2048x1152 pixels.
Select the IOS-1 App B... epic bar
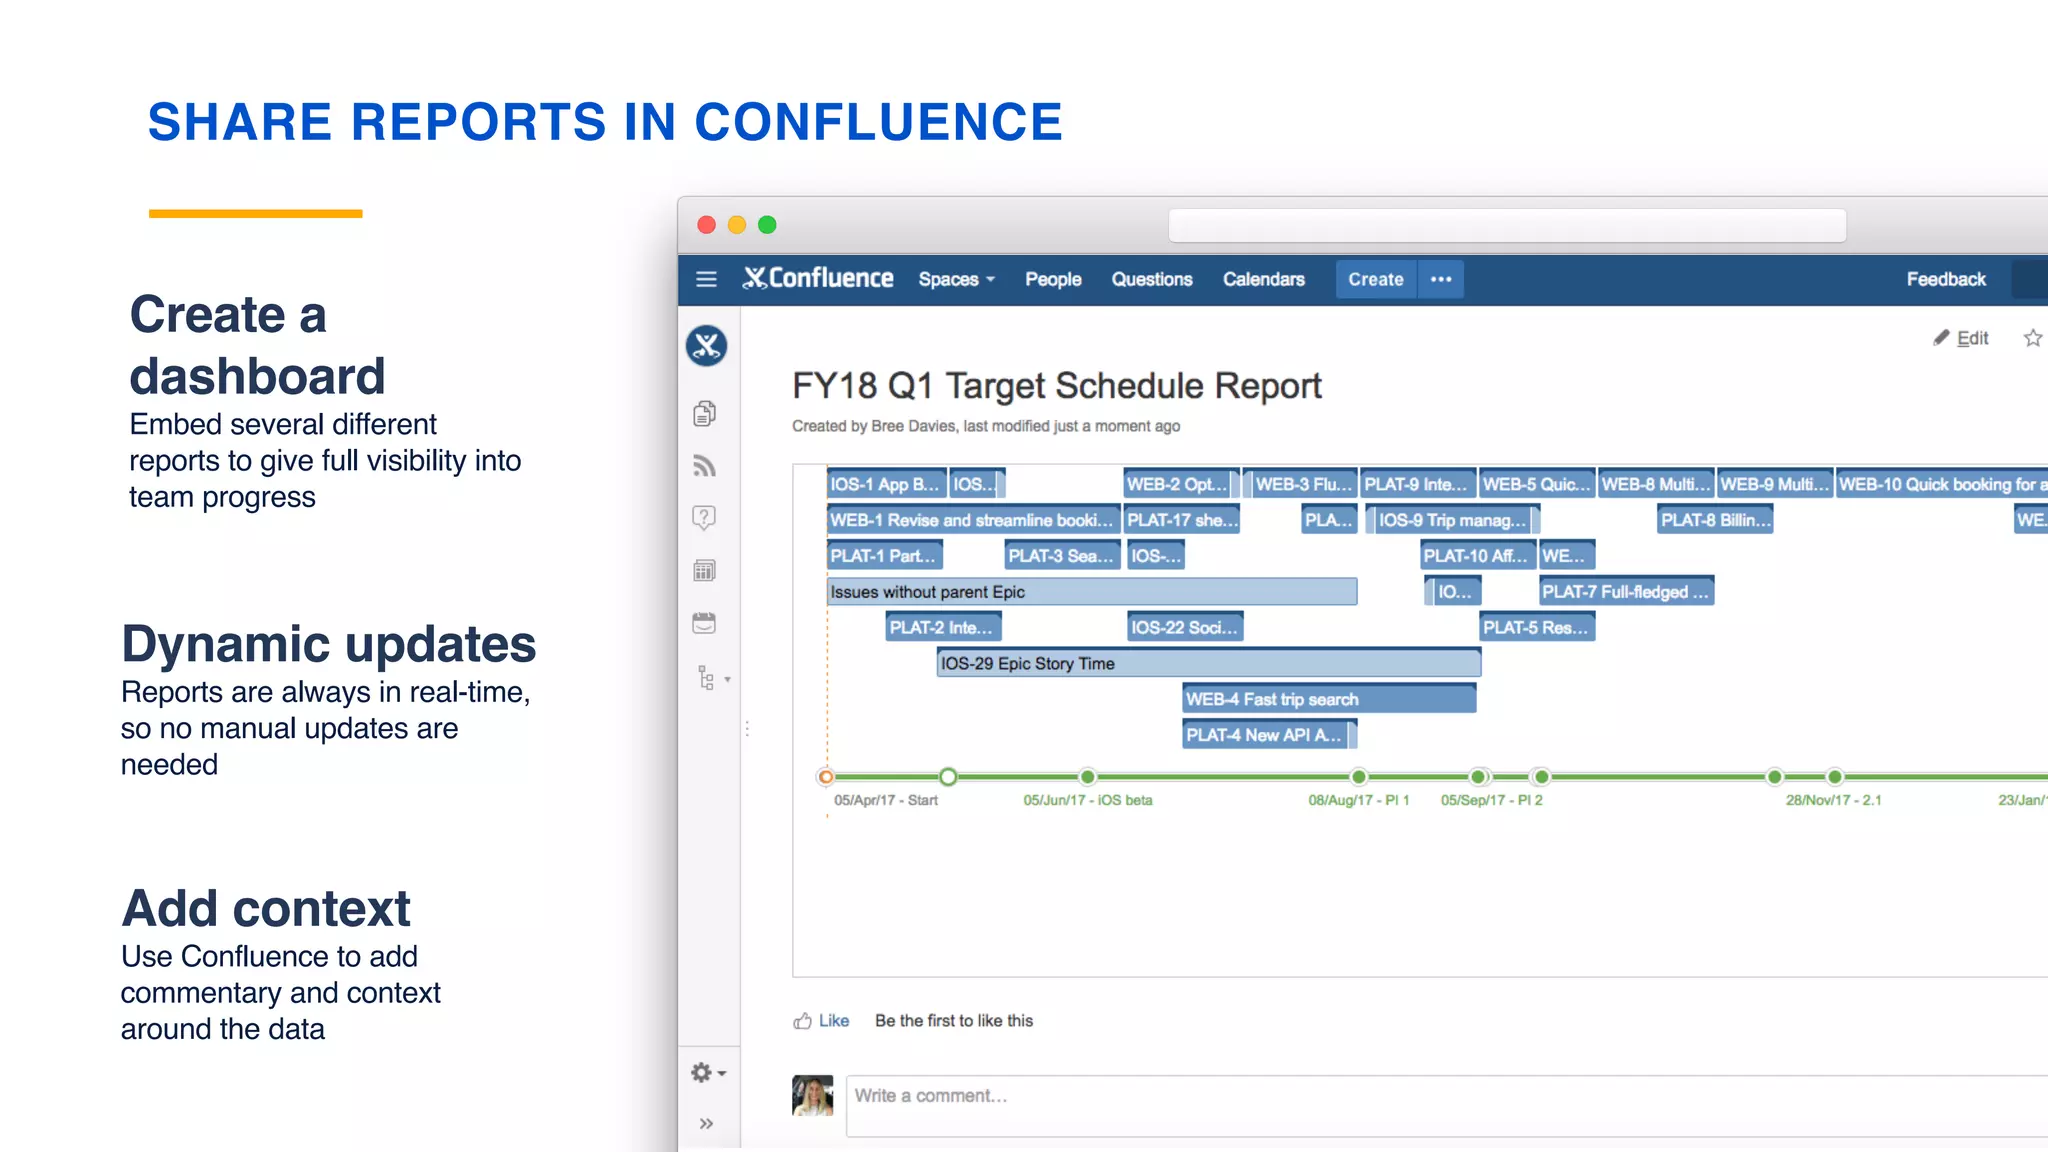click(886, 484)
